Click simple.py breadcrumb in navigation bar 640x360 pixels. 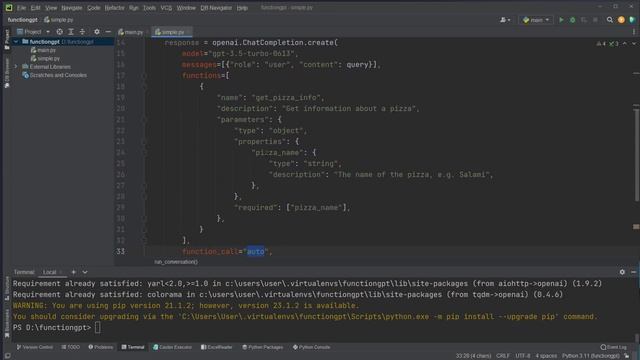click(x=59, y=20)
